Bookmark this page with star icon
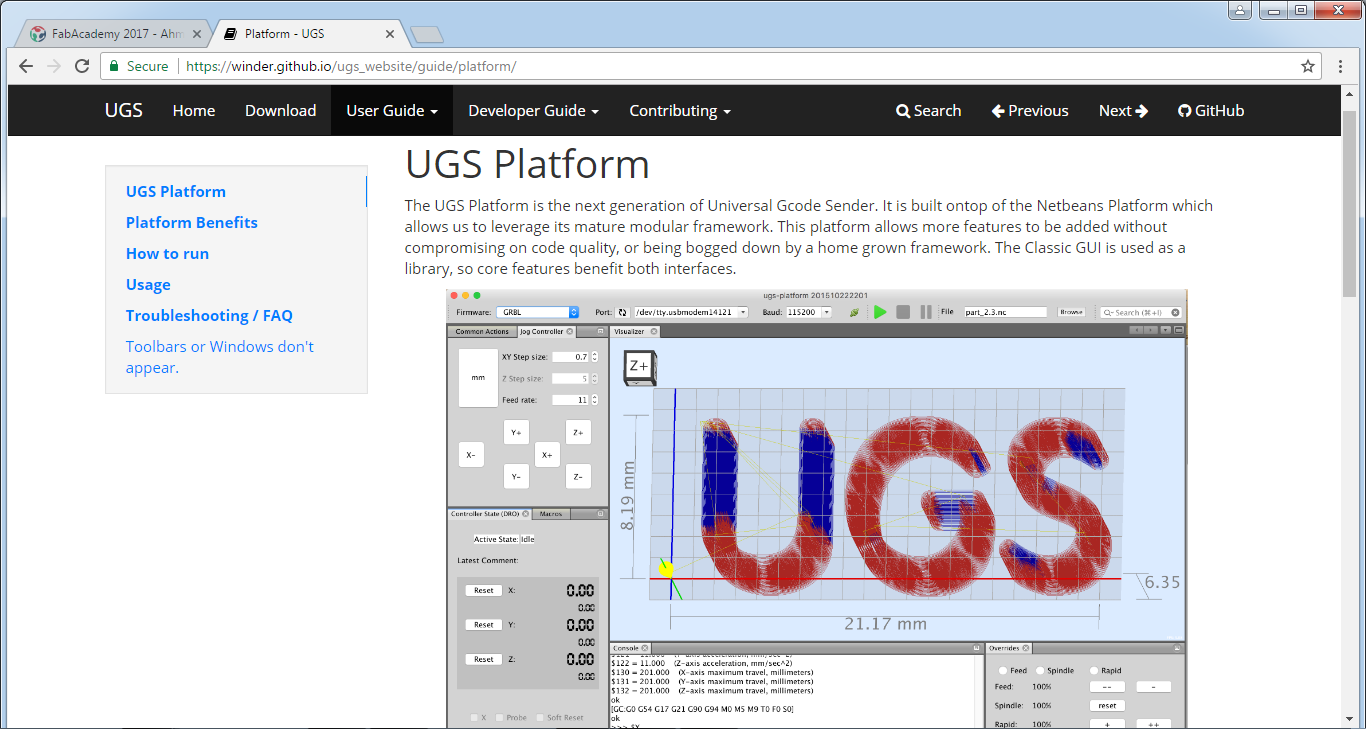1366x729 pixels. (x=1308, y=66)
